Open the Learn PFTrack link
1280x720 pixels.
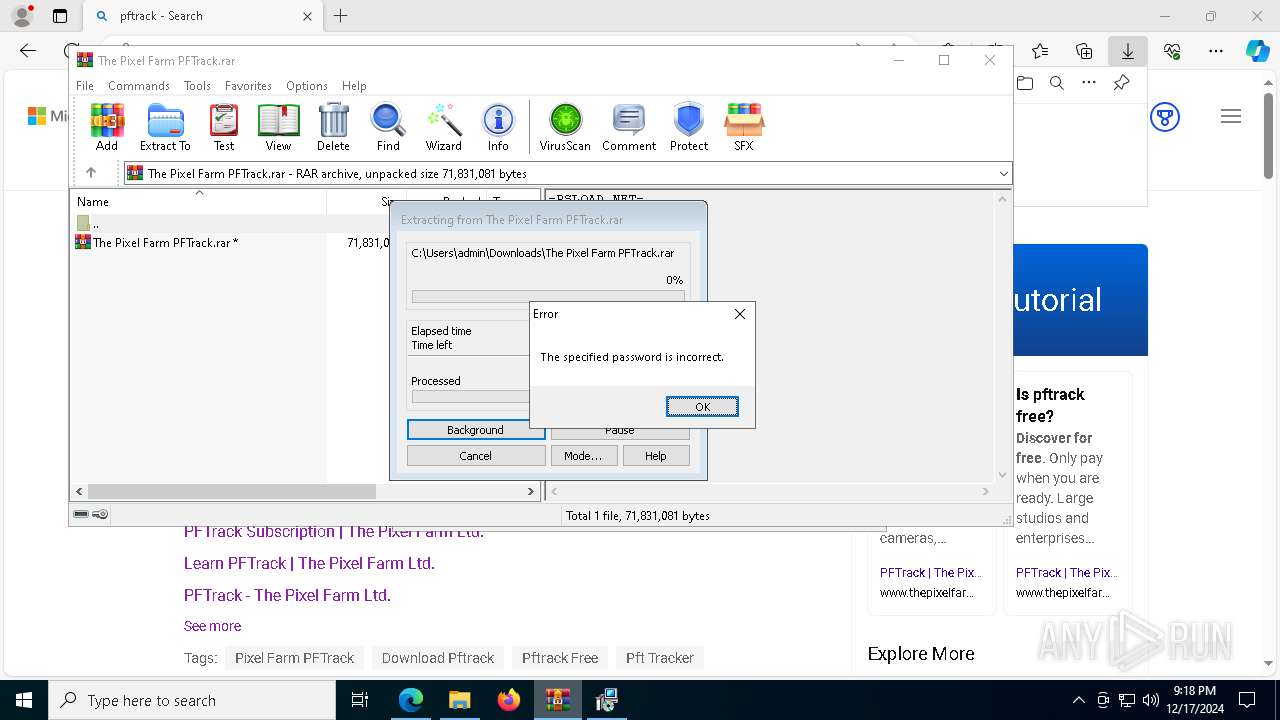tap(309, 563)
